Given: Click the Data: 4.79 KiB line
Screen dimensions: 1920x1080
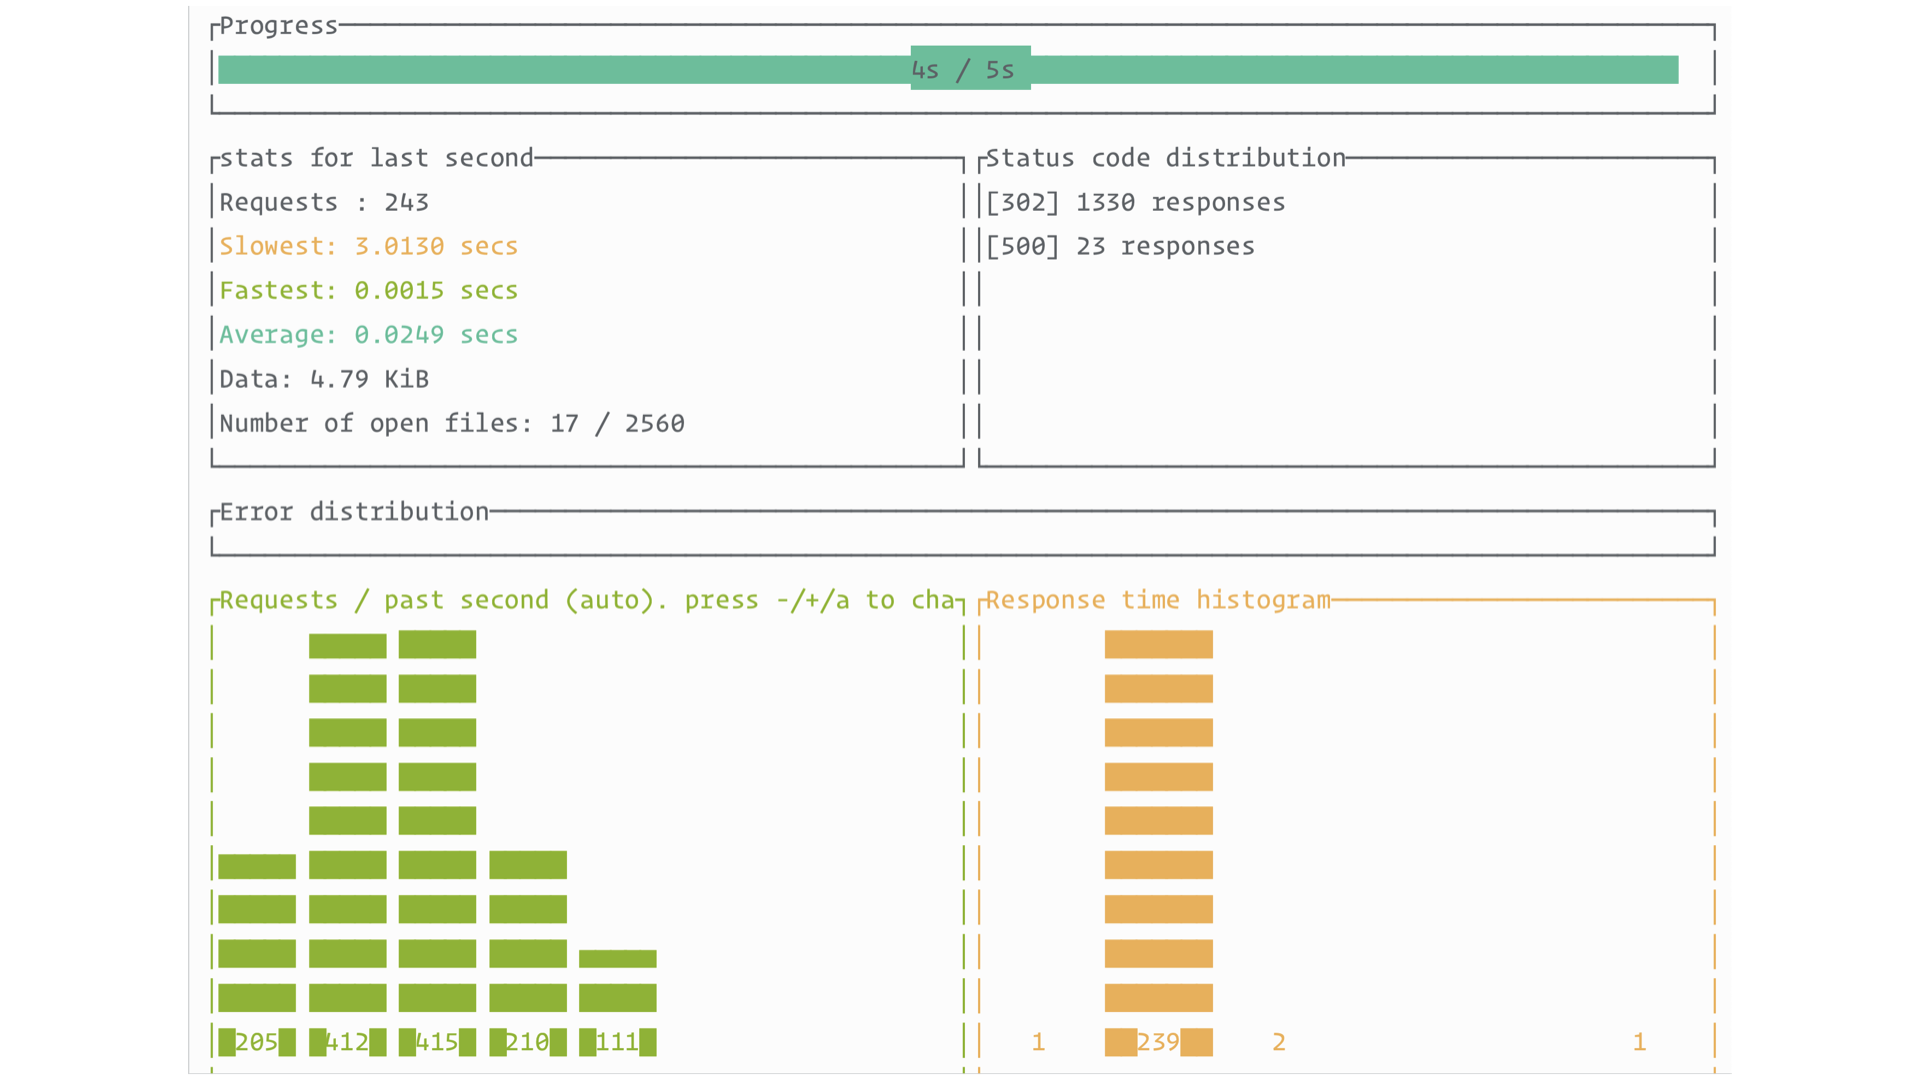Looking at the screenshot, I should point(324,379).
